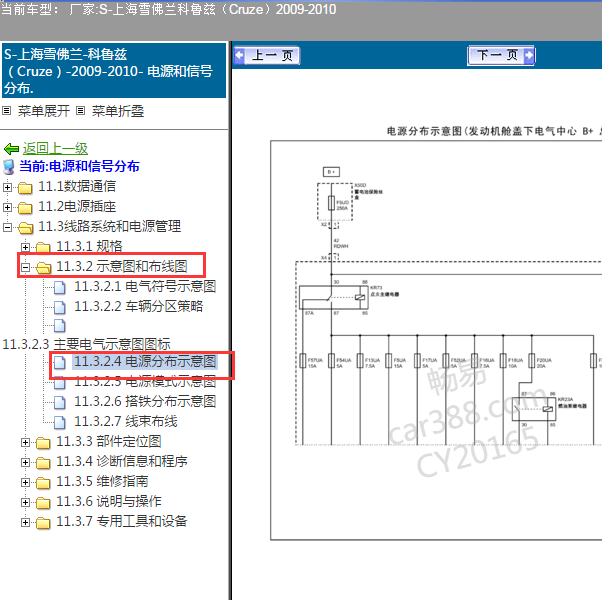Expand the 11.2电源插座 node
Viewport: 602px width, 600px height.
(7, 207)
